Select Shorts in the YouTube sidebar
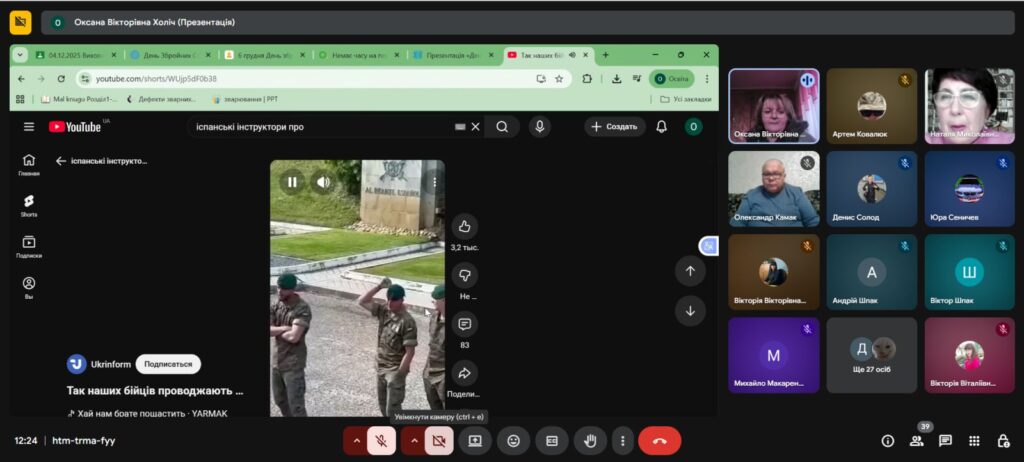The width and height of the screenshot is (1024, 462). pos(29,205)
